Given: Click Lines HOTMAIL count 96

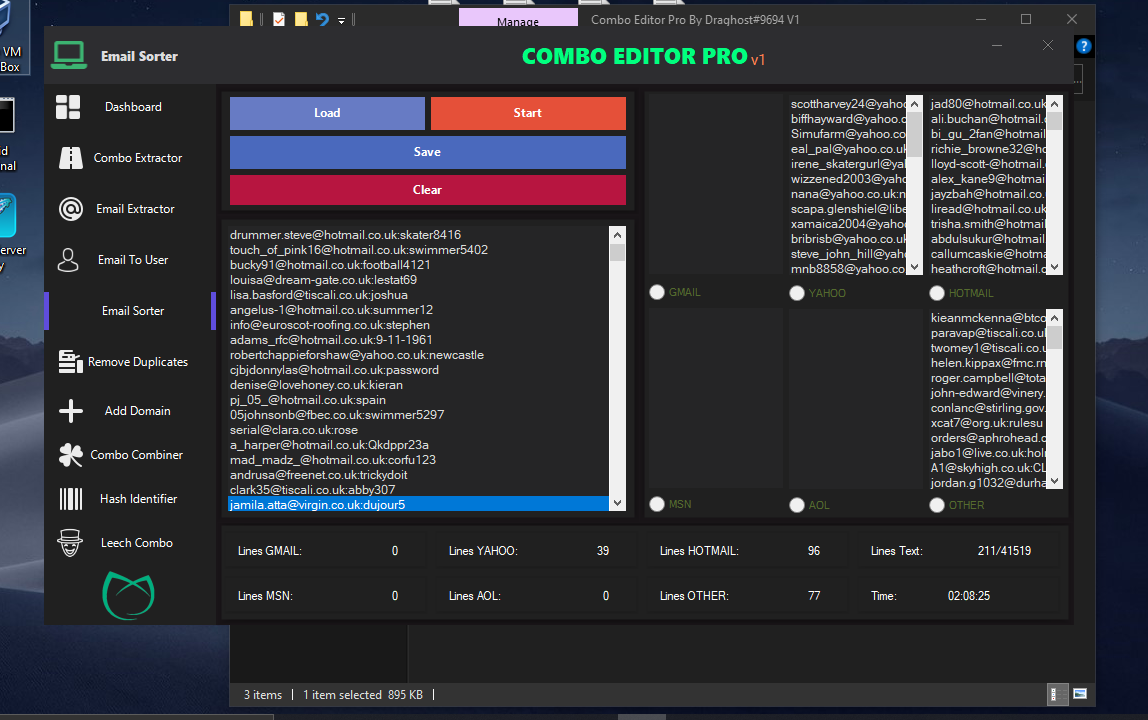Looking at the screenshot, I should pos(813,551).
